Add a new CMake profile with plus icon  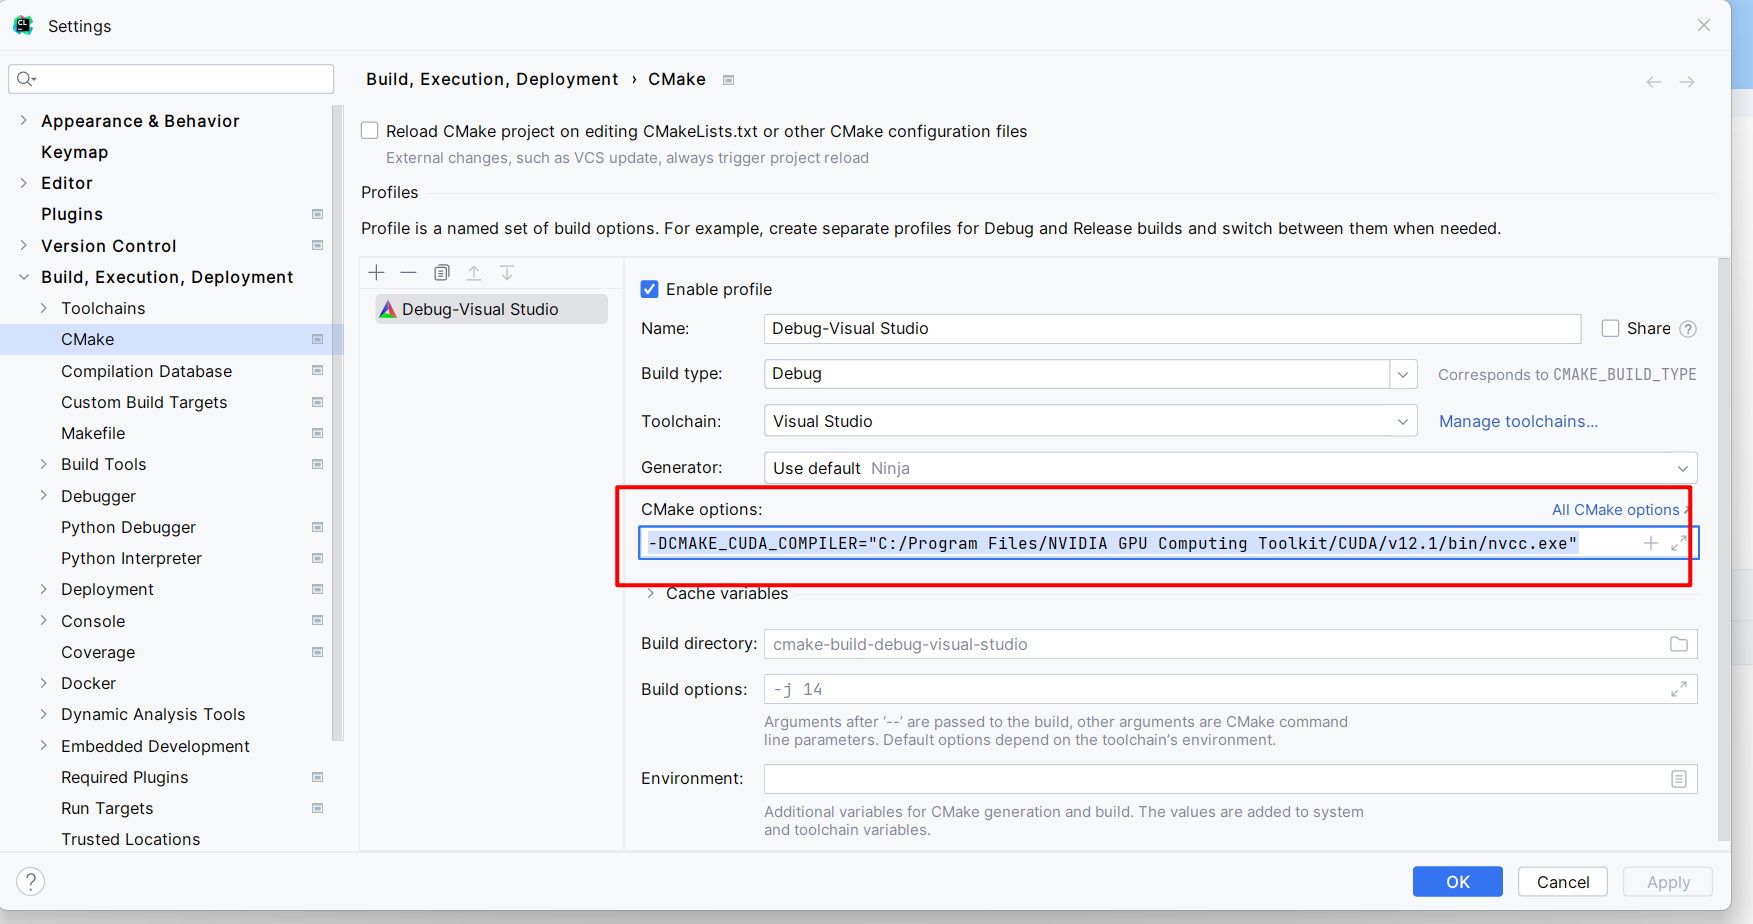click(377, 273)
